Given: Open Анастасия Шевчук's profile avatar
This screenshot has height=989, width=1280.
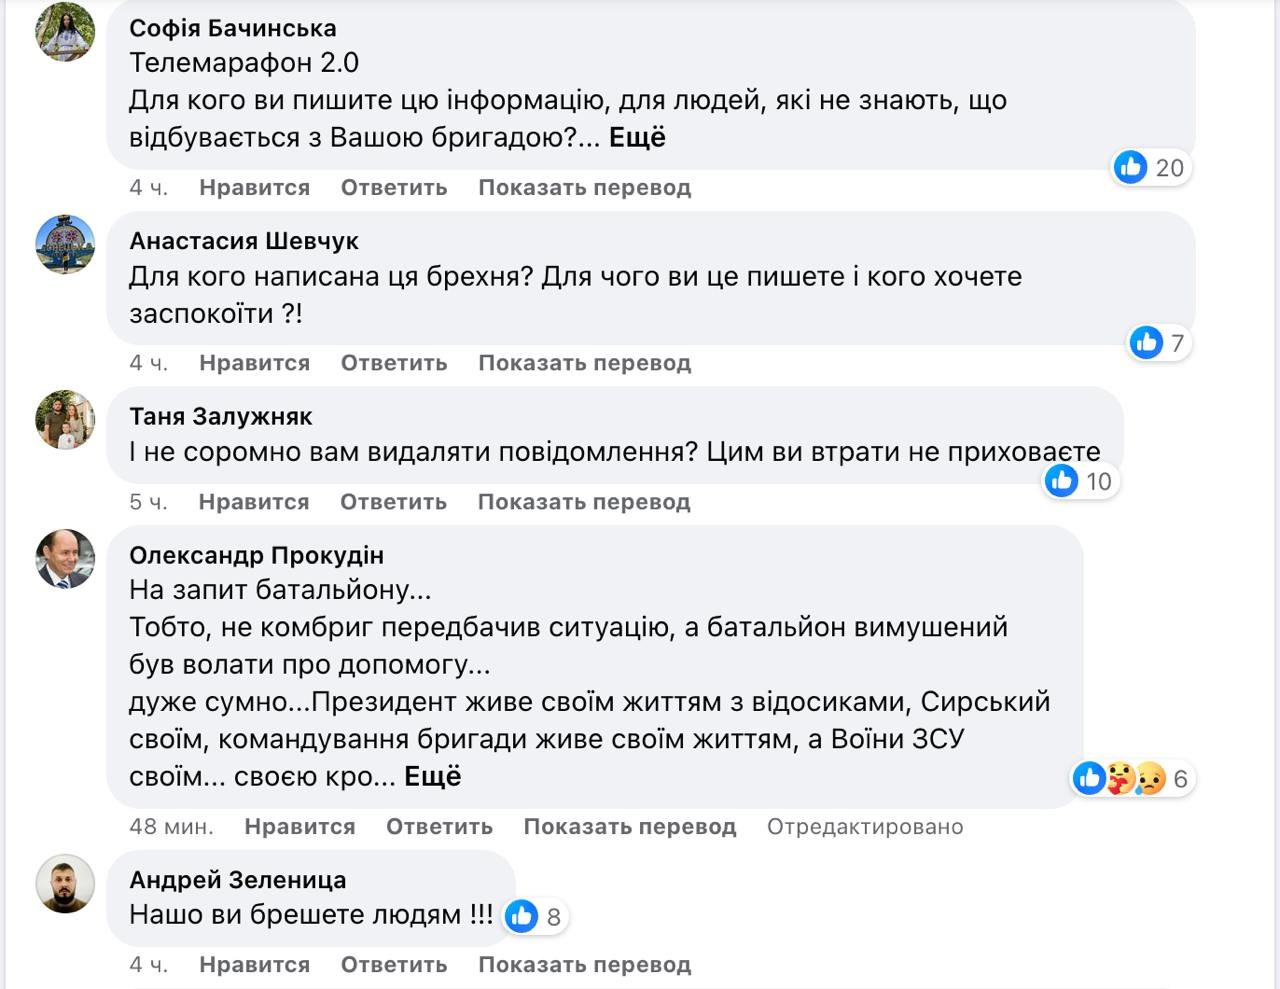Looking at the screenshot, I should (x=66, y=244).
